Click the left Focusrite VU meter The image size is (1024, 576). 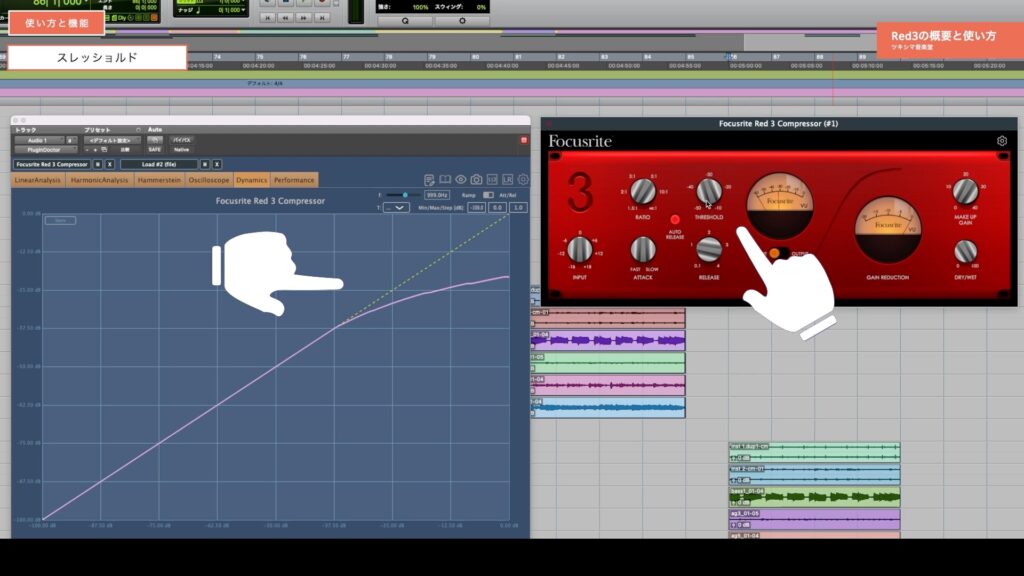pyautogui.click(x=780, y=206)
